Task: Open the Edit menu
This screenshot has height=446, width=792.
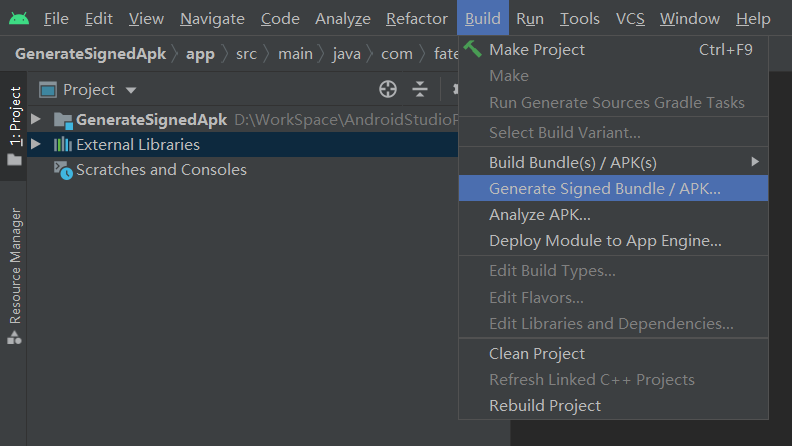Action: tap(98, 19)
